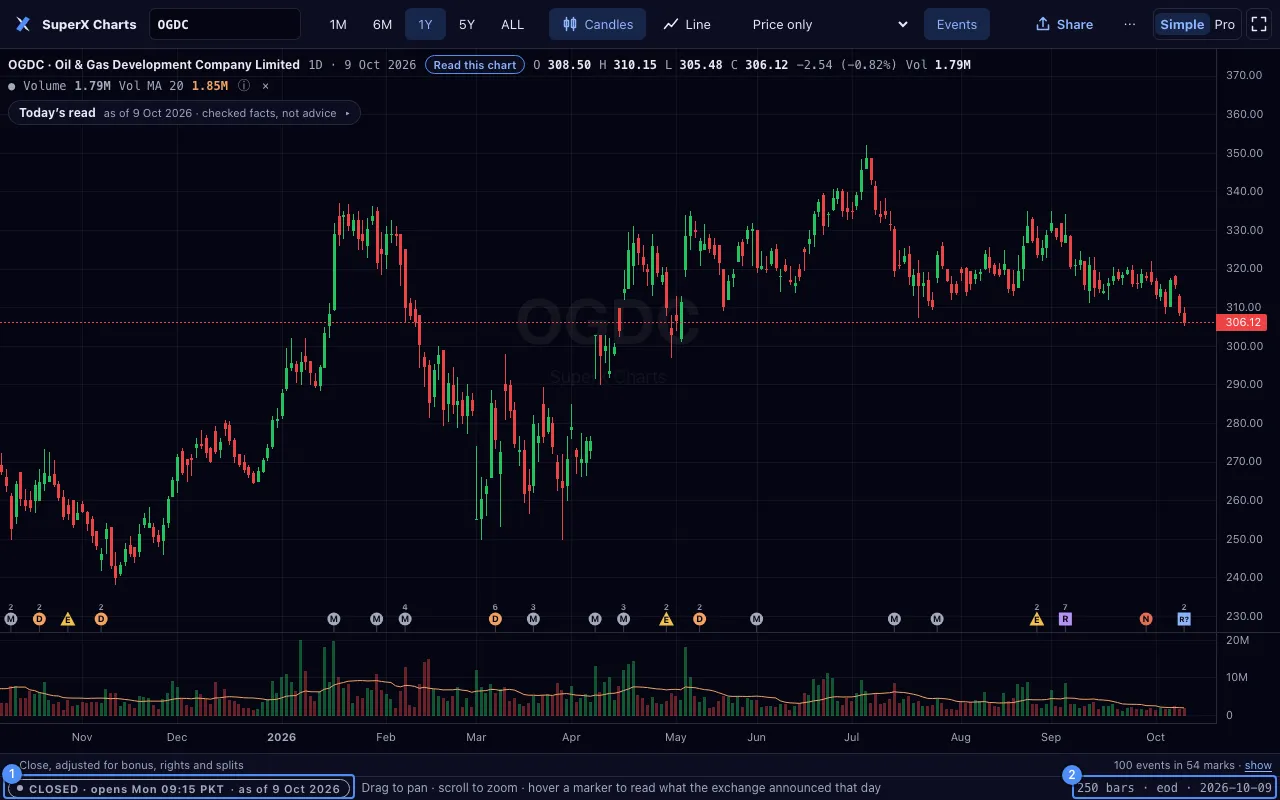This screenshot has width=1280, height=800.
Task: Switch to Simple mode
Action: tap(1182, 24)
